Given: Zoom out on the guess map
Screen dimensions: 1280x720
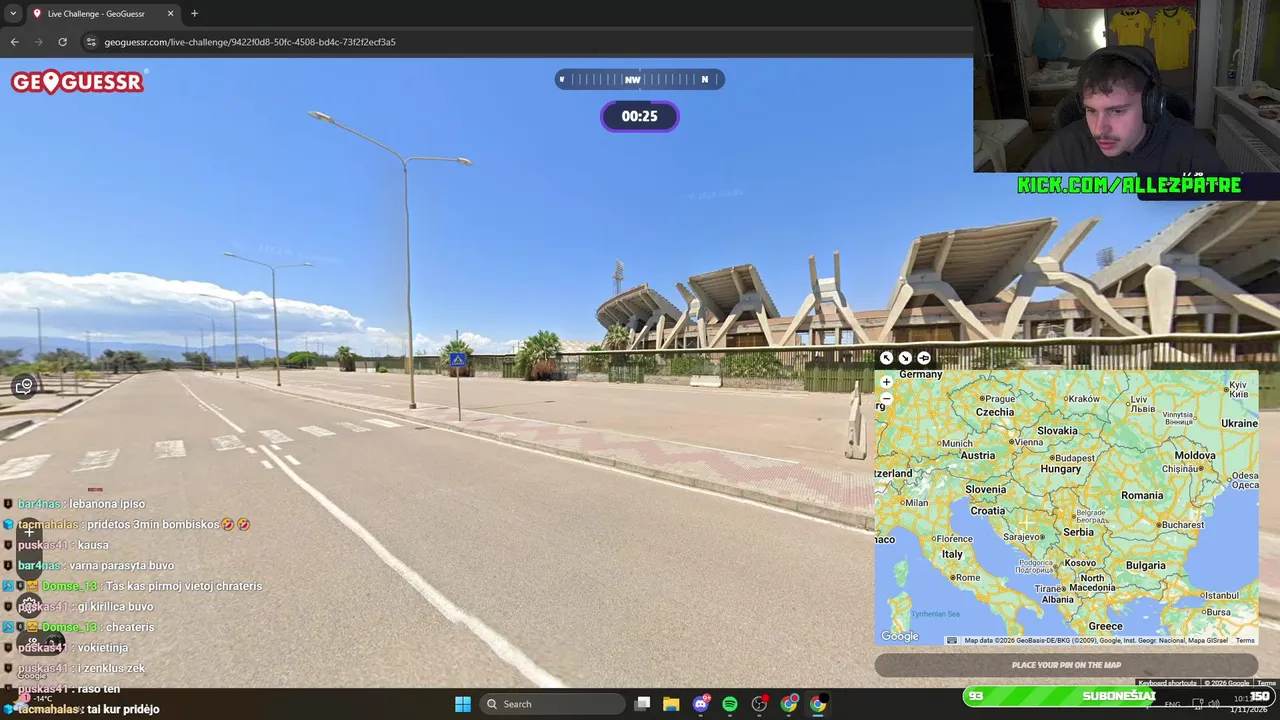Looking at the screenshot, I should (x=886, y=398).
